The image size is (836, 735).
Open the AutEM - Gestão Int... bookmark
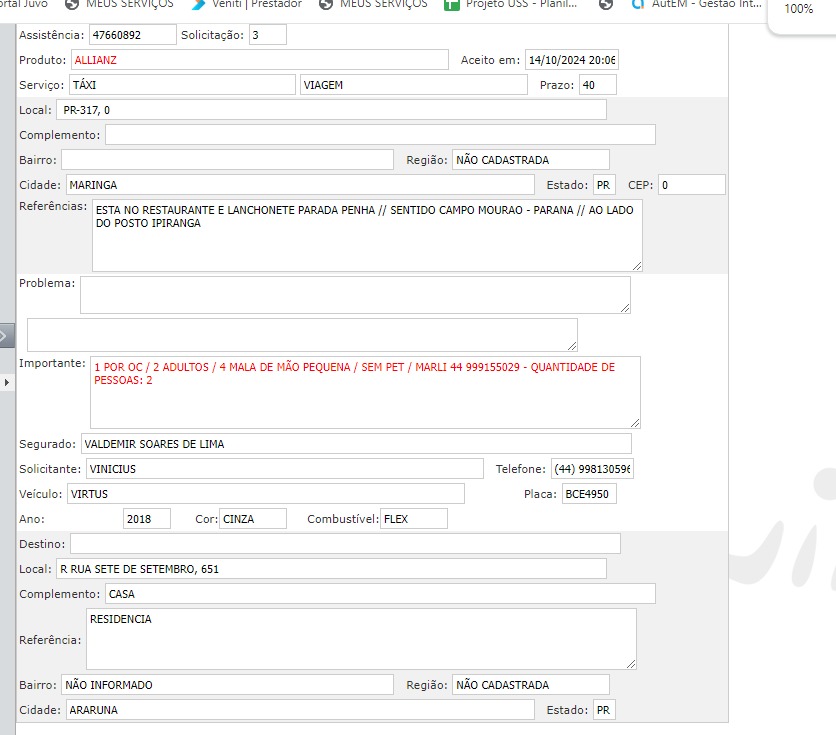(696, 4)
